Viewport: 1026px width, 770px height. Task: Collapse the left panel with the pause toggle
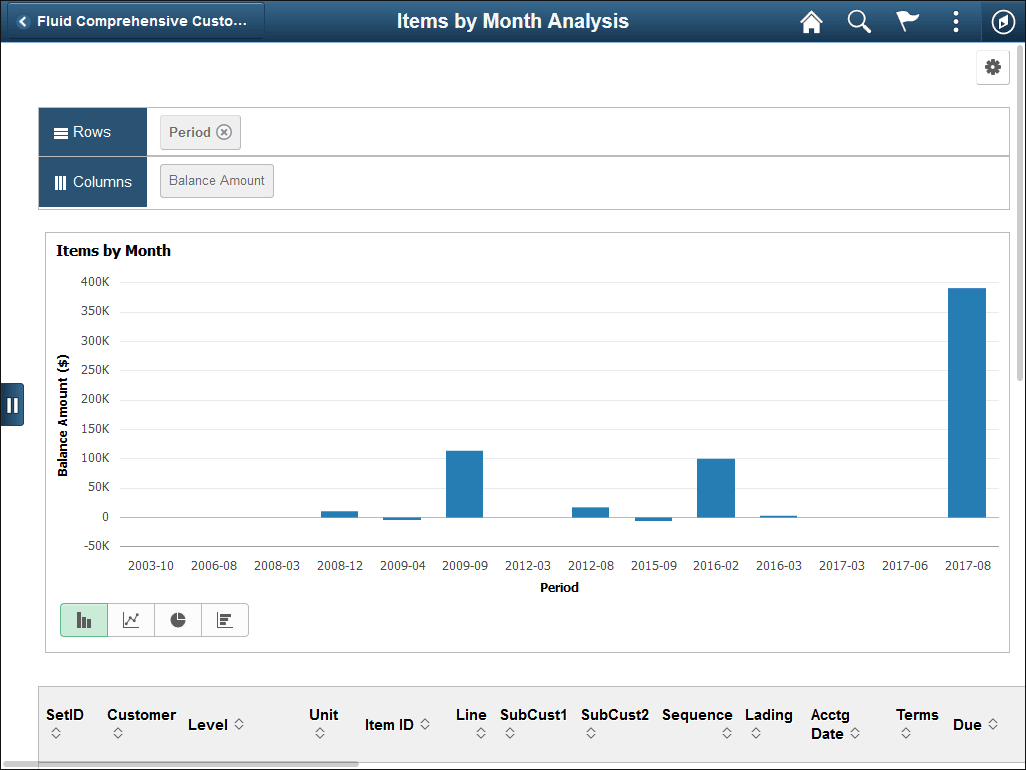pos(13,404)
